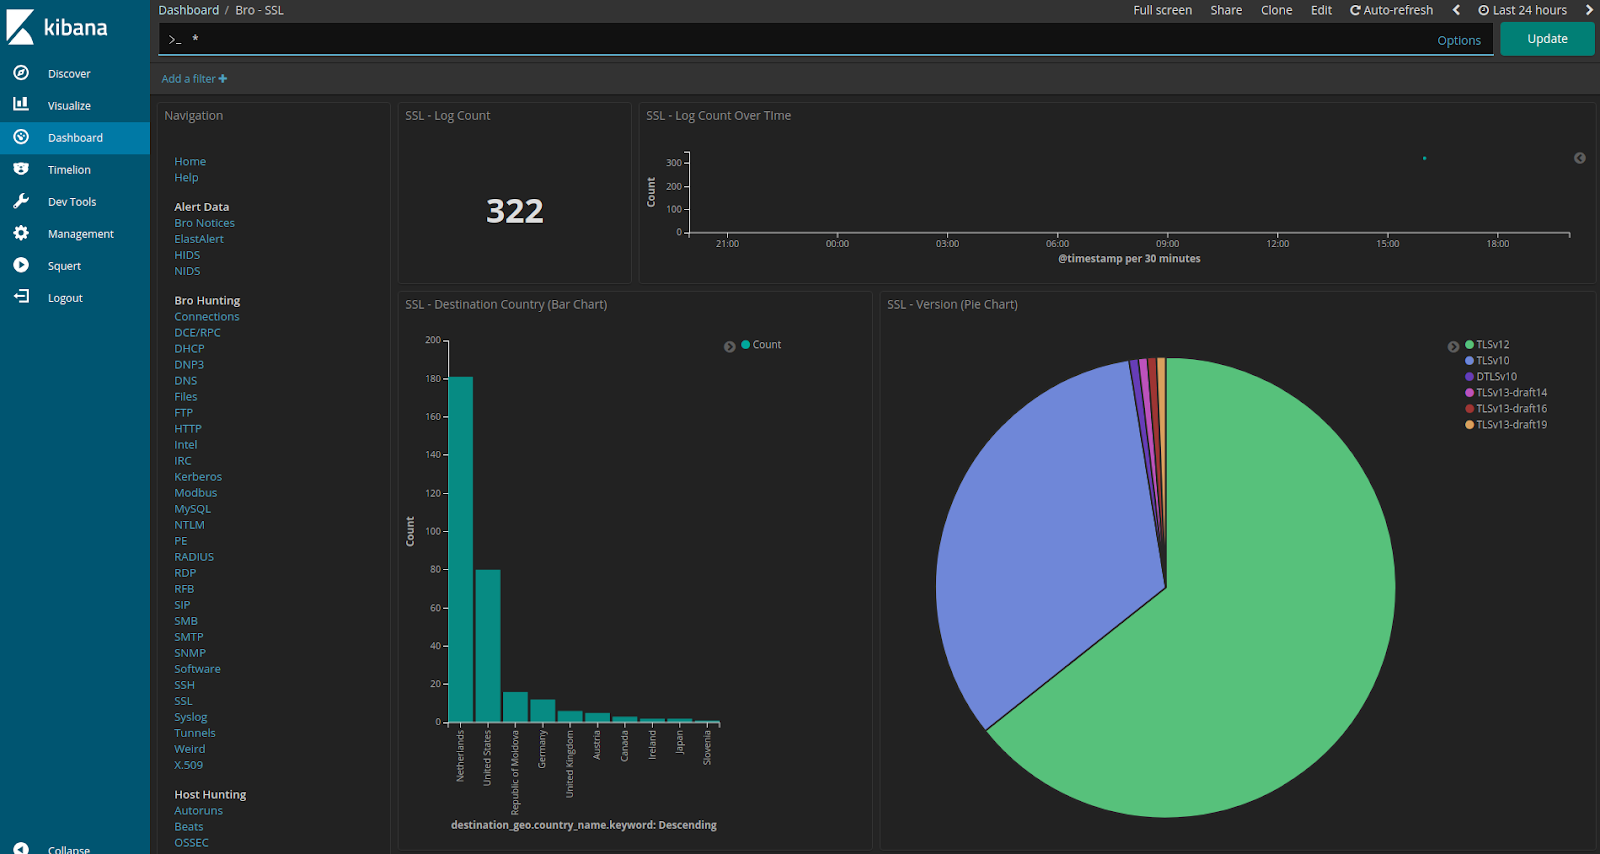Open Home in Navigation panel
This screenshot has height=854, width=1600.
click(190, 161)
